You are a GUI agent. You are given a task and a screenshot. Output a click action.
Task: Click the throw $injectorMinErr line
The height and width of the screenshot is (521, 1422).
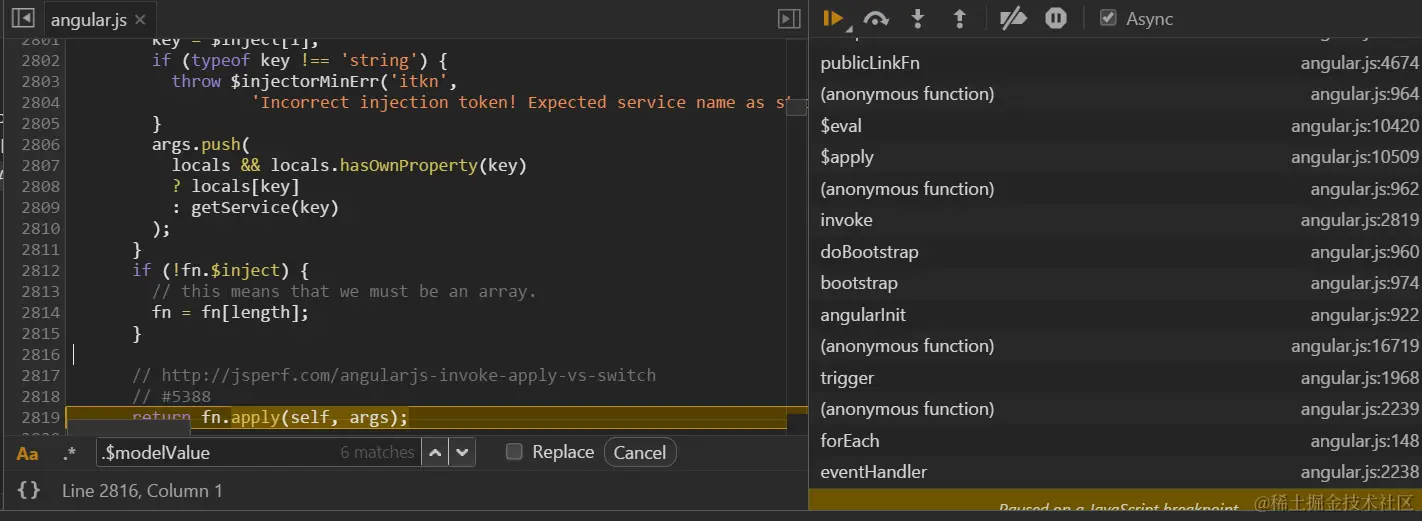(313, 81)
